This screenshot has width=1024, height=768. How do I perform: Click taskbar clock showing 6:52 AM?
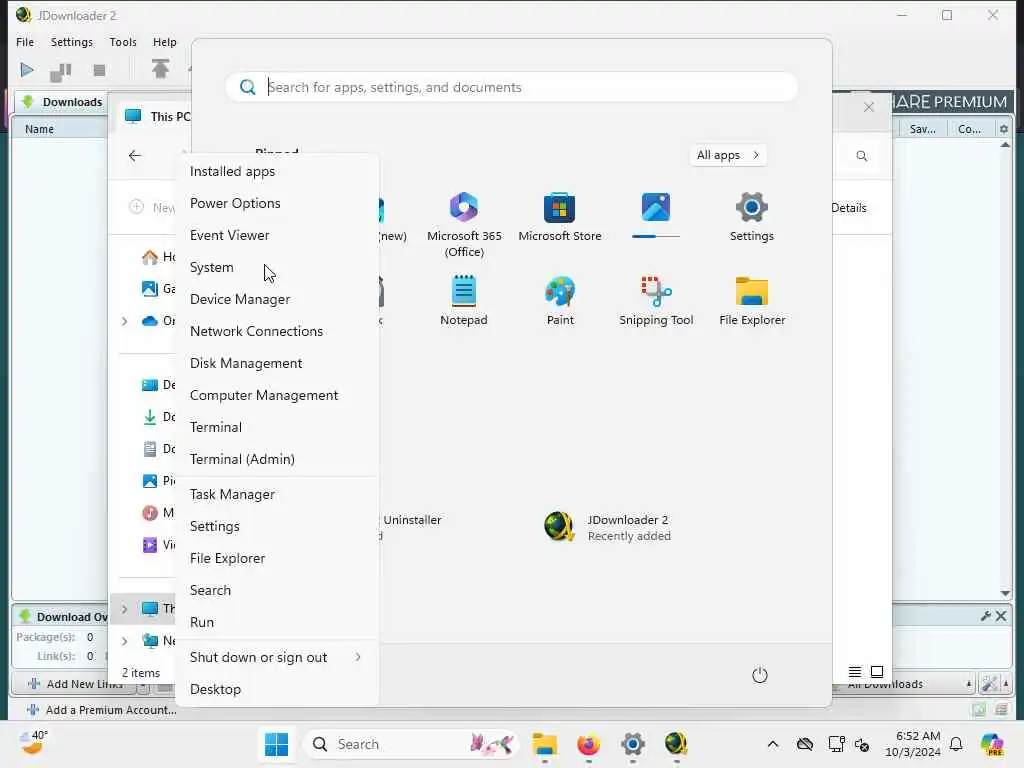(x=913, y=744)
